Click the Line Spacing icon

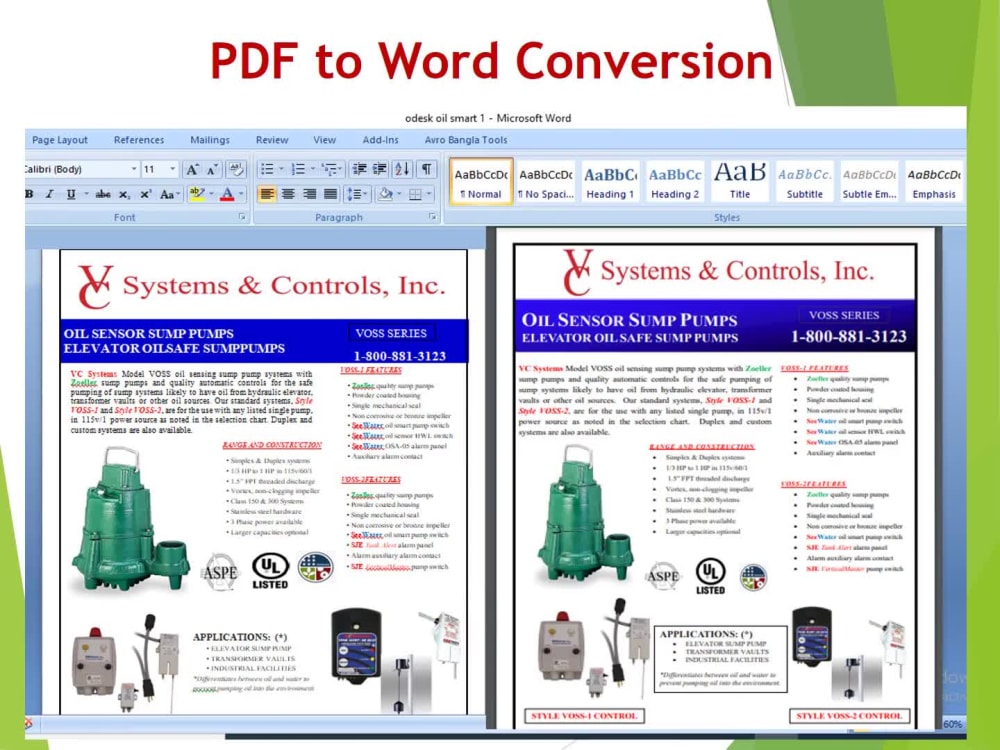353,194
